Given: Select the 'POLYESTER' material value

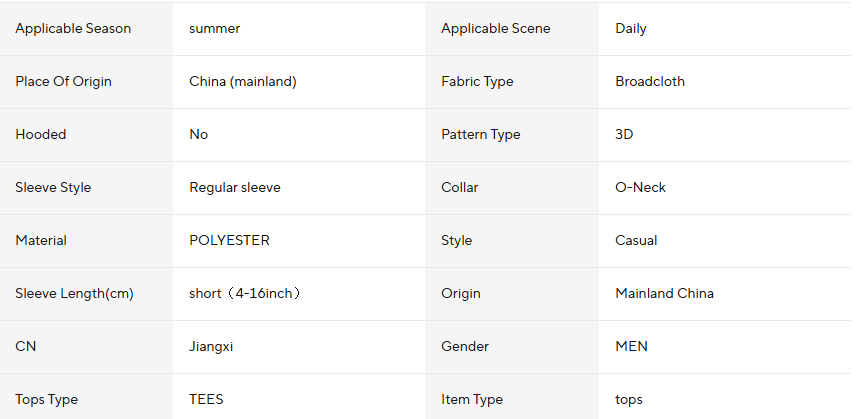Looking at the screenshot, I should pyautogui.click(x=229, y=241).
